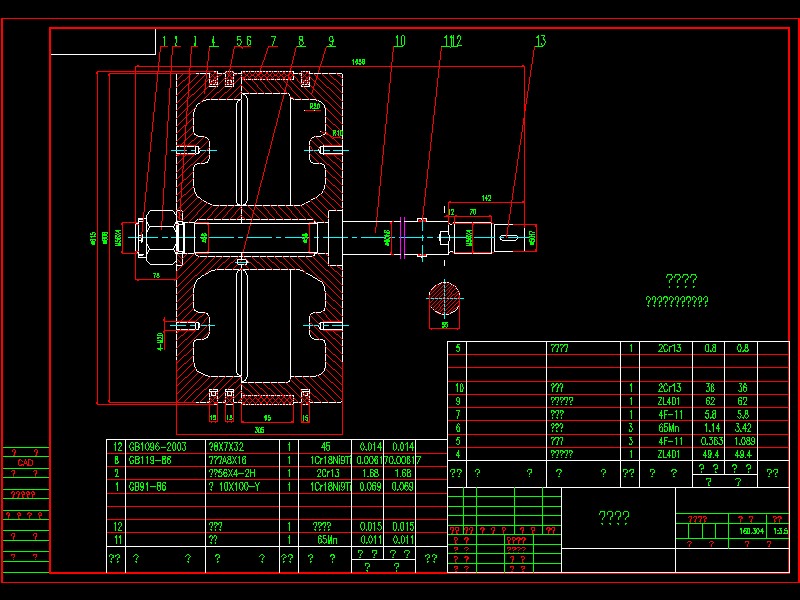
Task: Select the 1.14 weight cell
Action: 710,428
